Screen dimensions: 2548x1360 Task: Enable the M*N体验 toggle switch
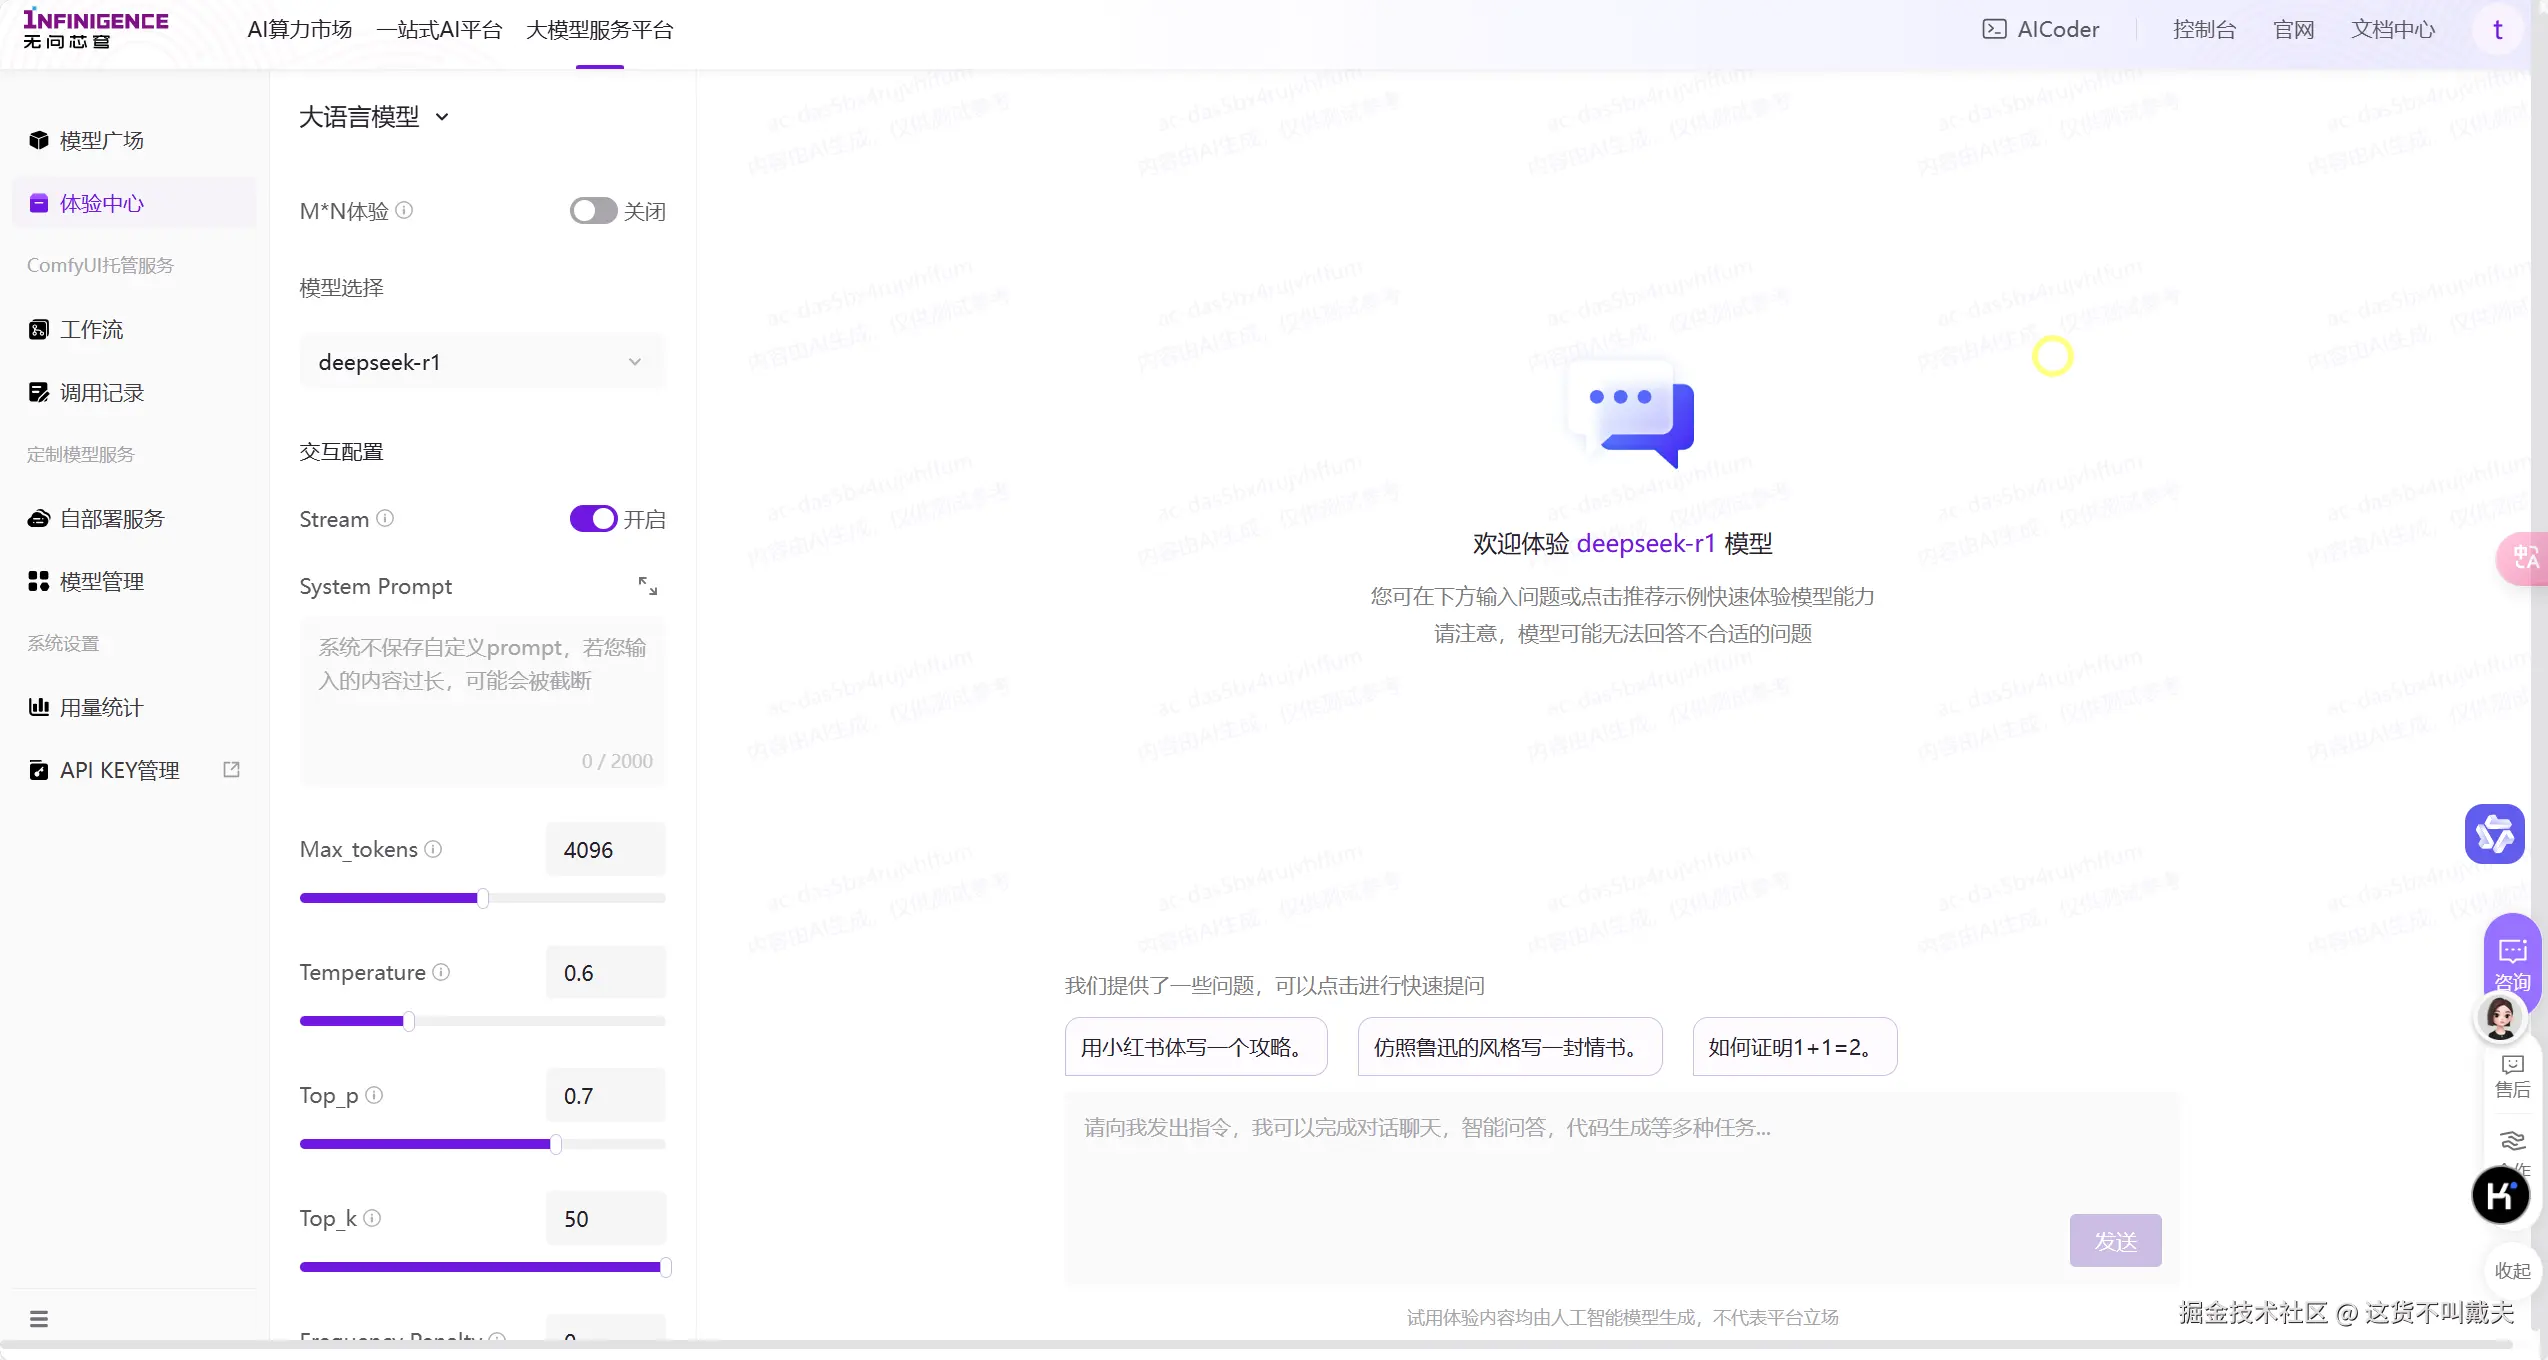point(593,211)
